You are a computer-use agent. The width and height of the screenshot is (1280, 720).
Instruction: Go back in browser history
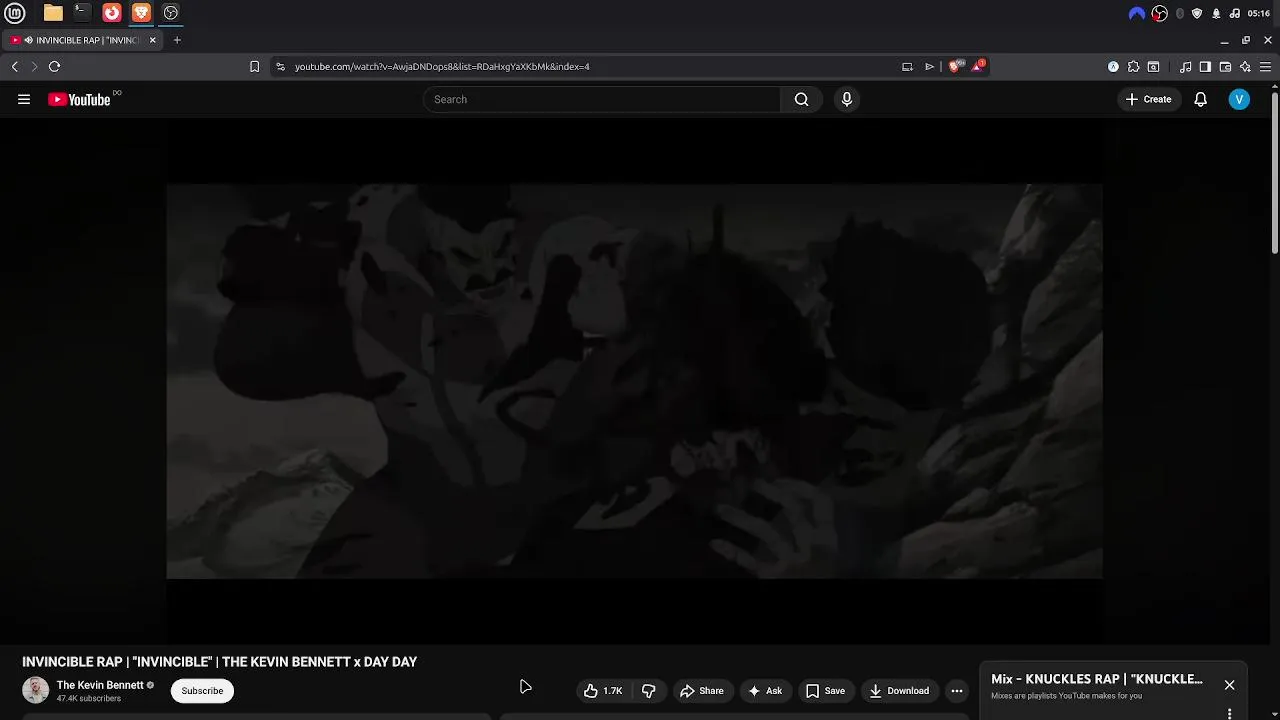(14, 66)
